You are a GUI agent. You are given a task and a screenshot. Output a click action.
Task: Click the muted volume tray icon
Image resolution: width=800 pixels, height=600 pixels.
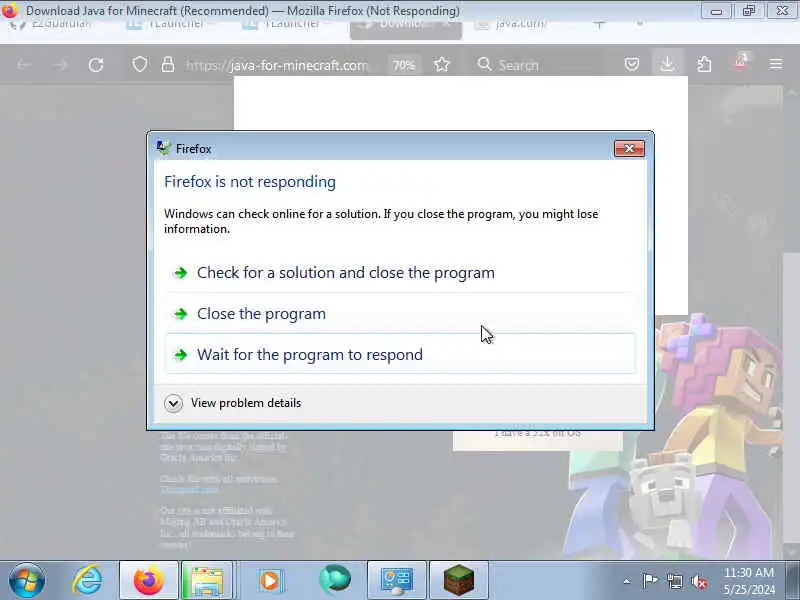pyautogui.click(x=699, y=581)
